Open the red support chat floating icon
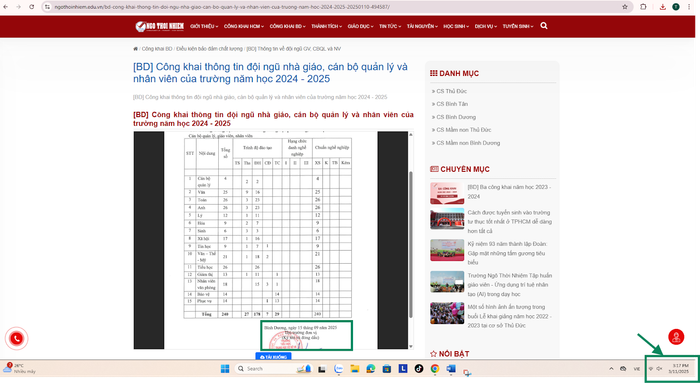Viewport: 700px width, 383px height. pyautogui.click(x=676, y=337)
